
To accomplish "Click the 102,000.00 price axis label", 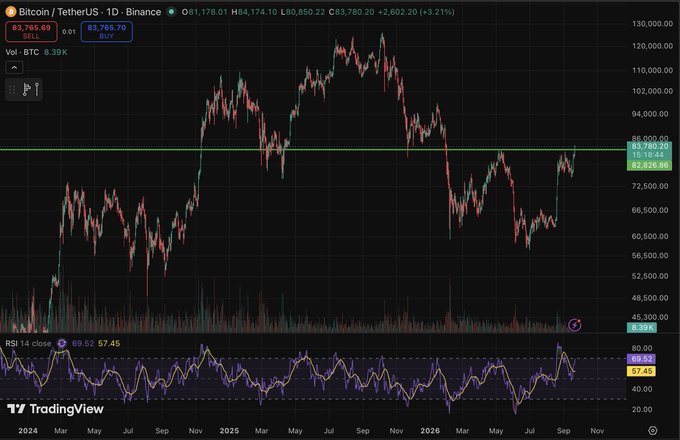I will point(652,91).
